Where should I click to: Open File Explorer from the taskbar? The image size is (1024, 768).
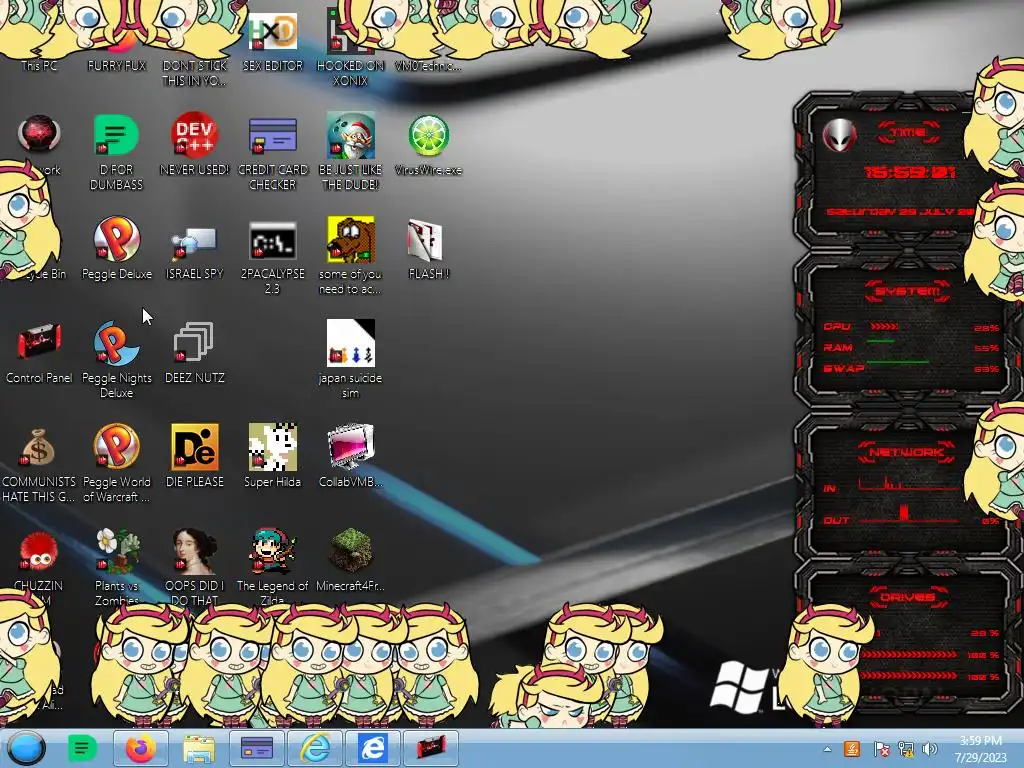coord(199,748)
